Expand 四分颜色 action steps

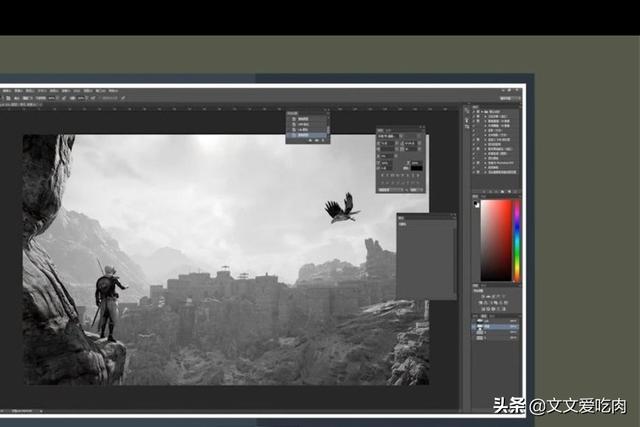(485, 158)
